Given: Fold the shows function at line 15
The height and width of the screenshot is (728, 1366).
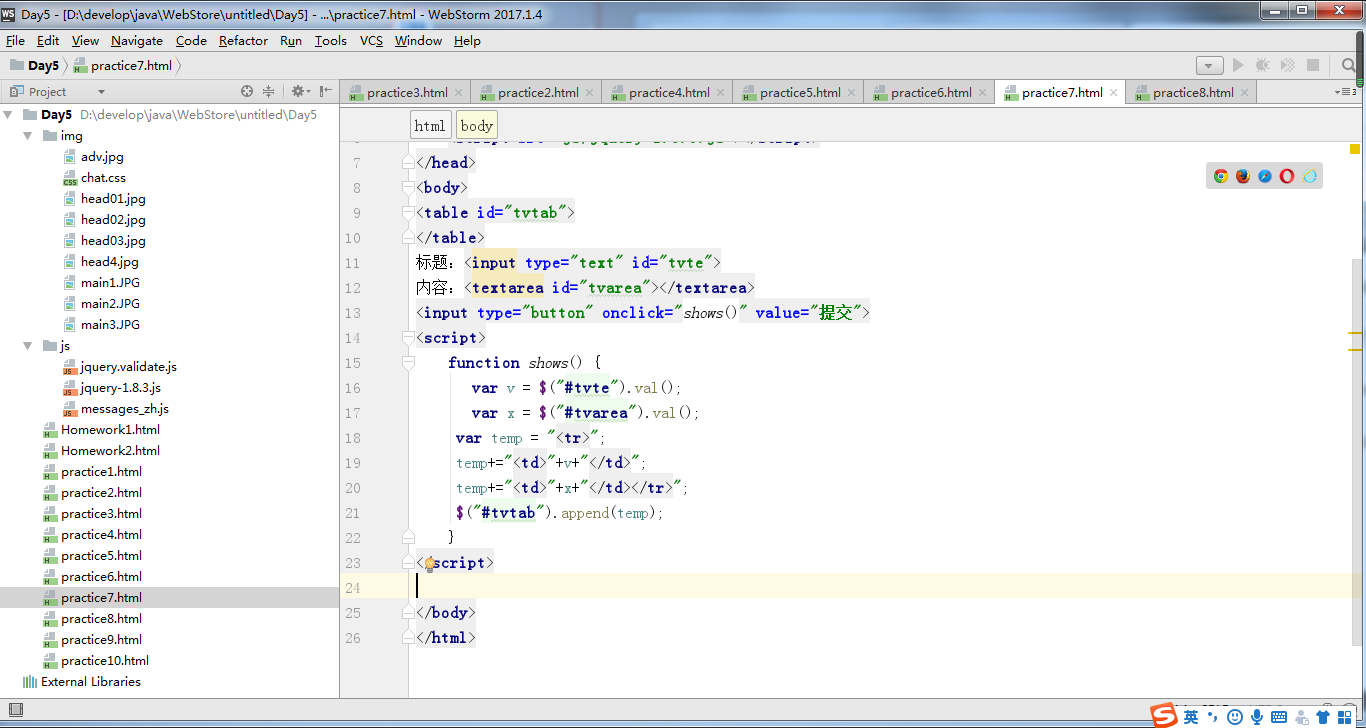Looking at the screenshot, I should pyautogui.click(x=408, y=363).
